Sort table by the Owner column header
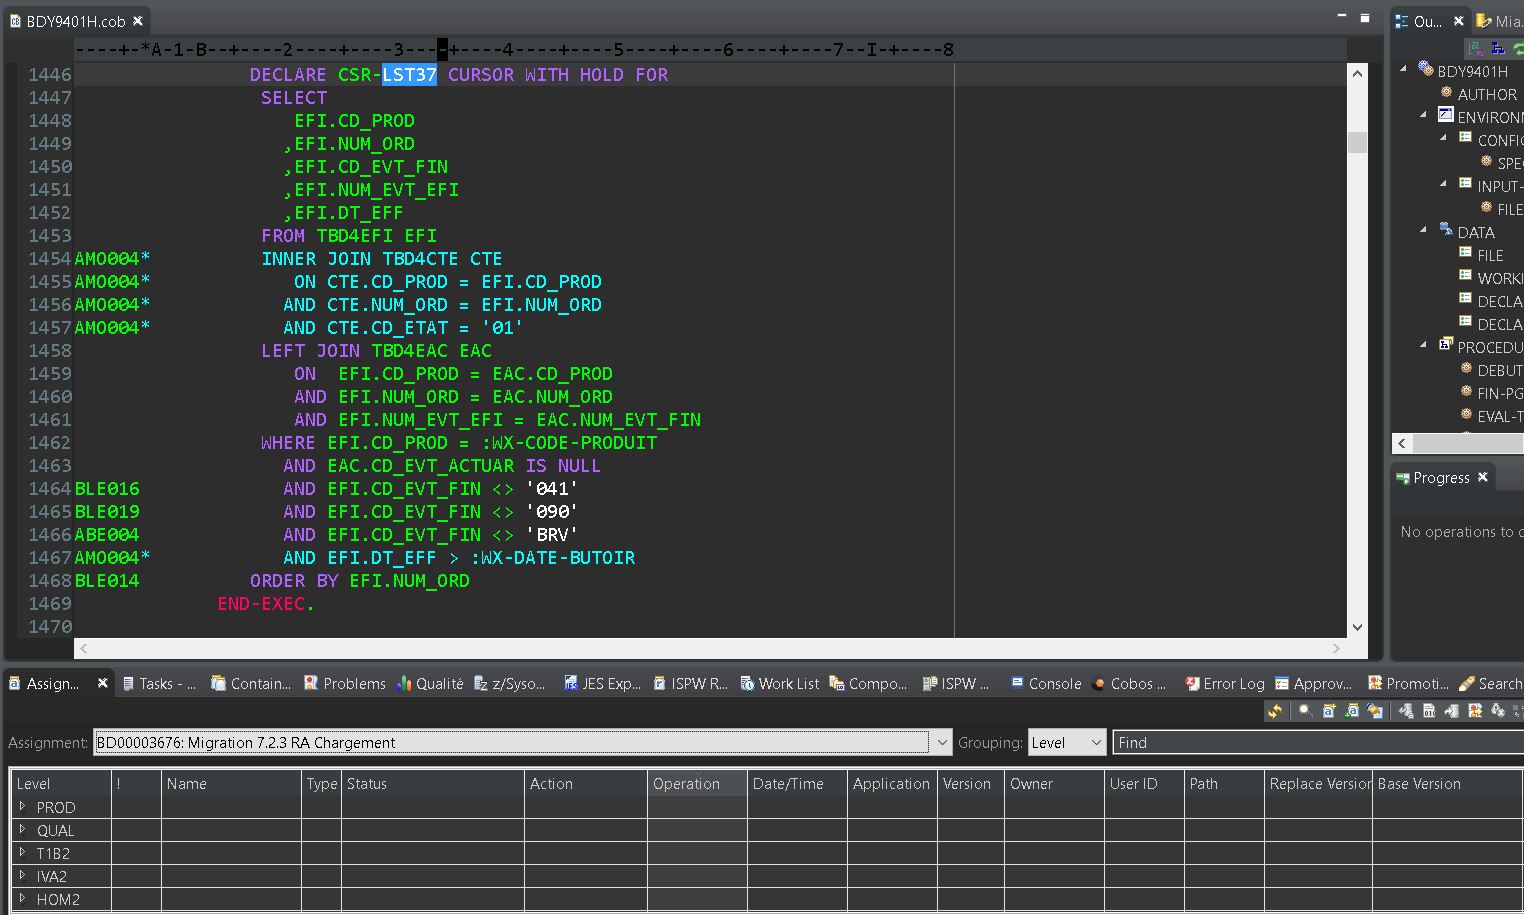The image size is (1524, 915). click(1054, 783)
